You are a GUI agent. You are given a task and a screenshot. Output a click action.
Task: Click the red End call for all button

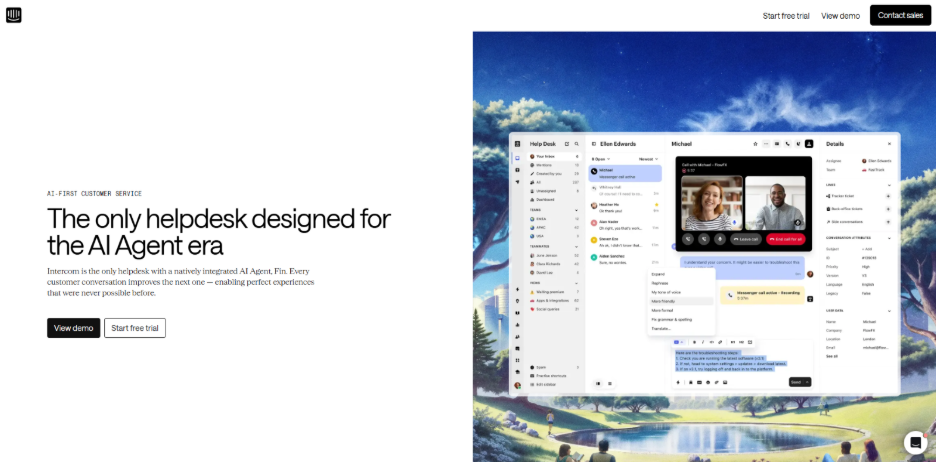[786, 239]
